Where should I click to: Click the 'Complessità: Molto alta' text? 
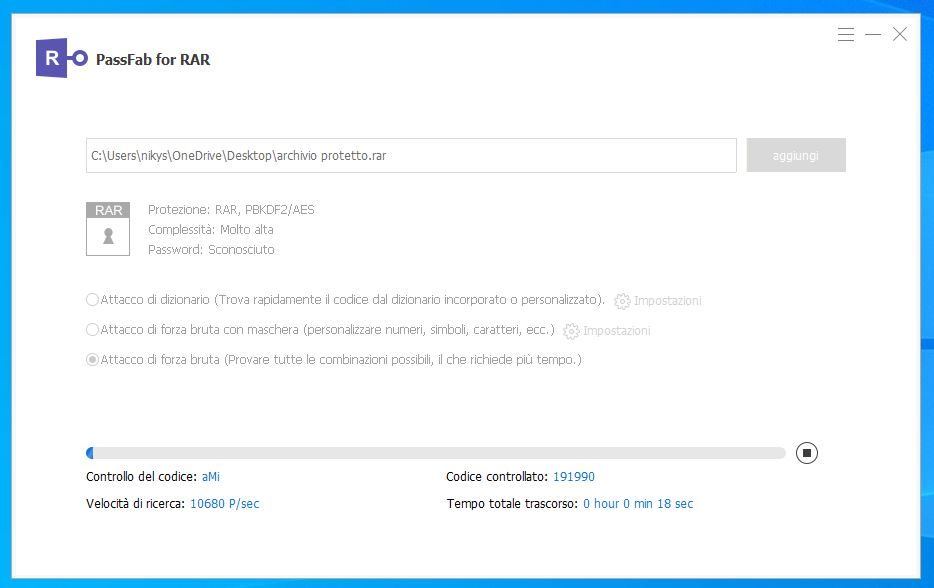click(x=211, y=229)
